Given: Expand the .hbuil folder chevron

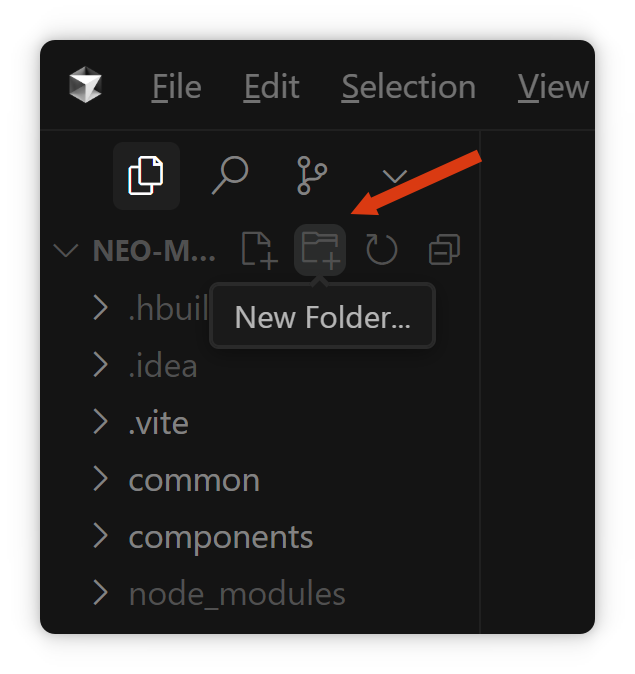Looking at the screenshot, I should click(100, 307).
